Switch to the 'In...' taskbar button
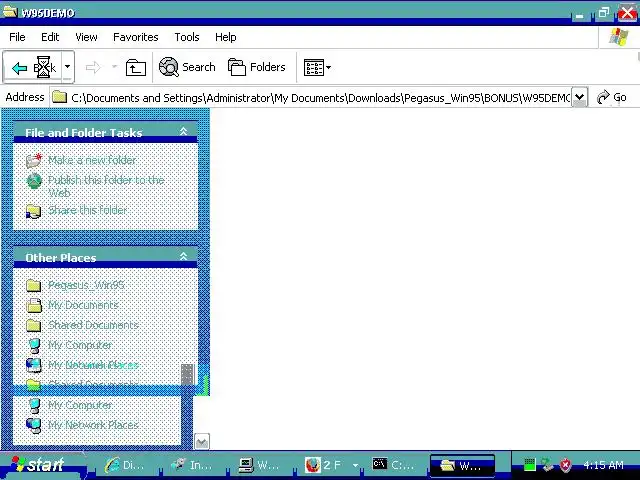The image size is (640, 480). 193,465
